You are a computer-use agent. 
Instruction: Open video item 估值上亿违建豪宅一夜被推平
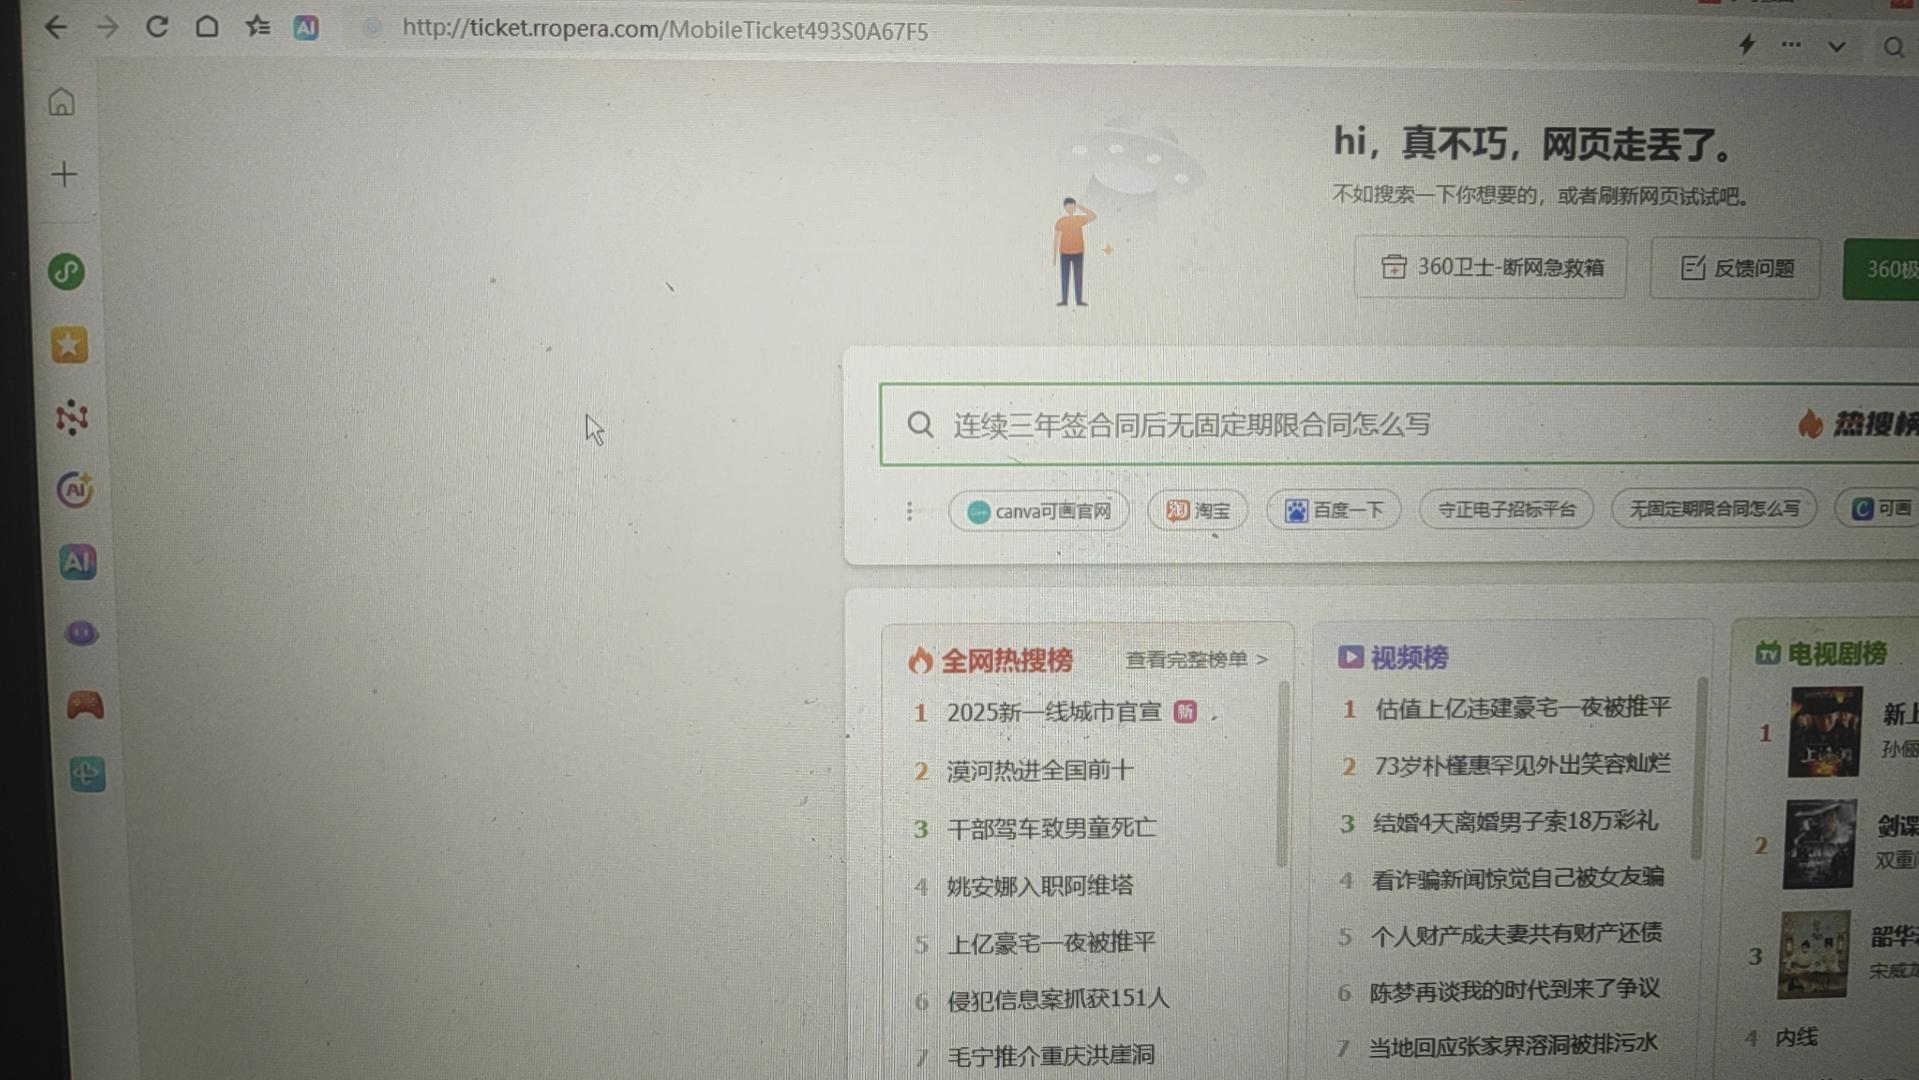[x=1522, y=708]
